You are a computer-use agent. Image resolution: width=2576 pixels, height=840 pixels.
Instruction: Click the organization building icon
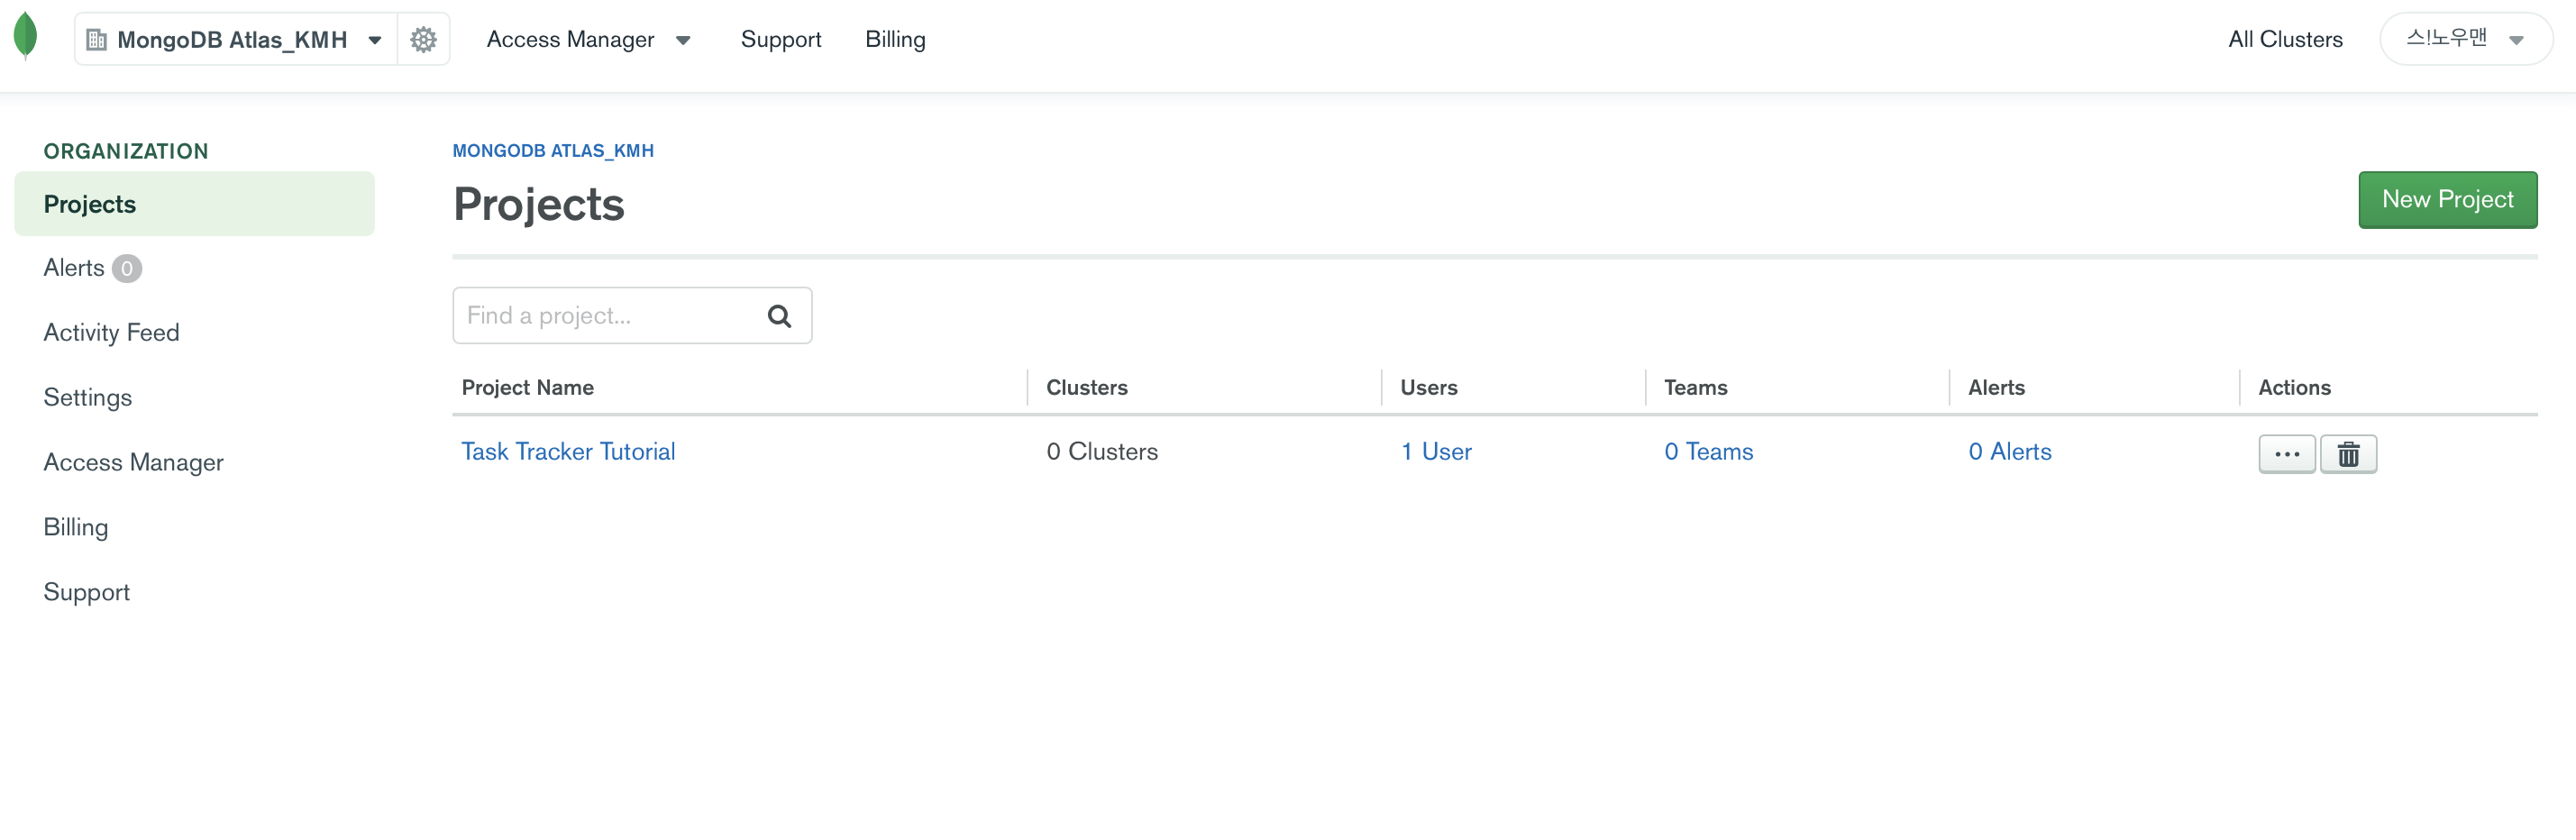(97, 40)
